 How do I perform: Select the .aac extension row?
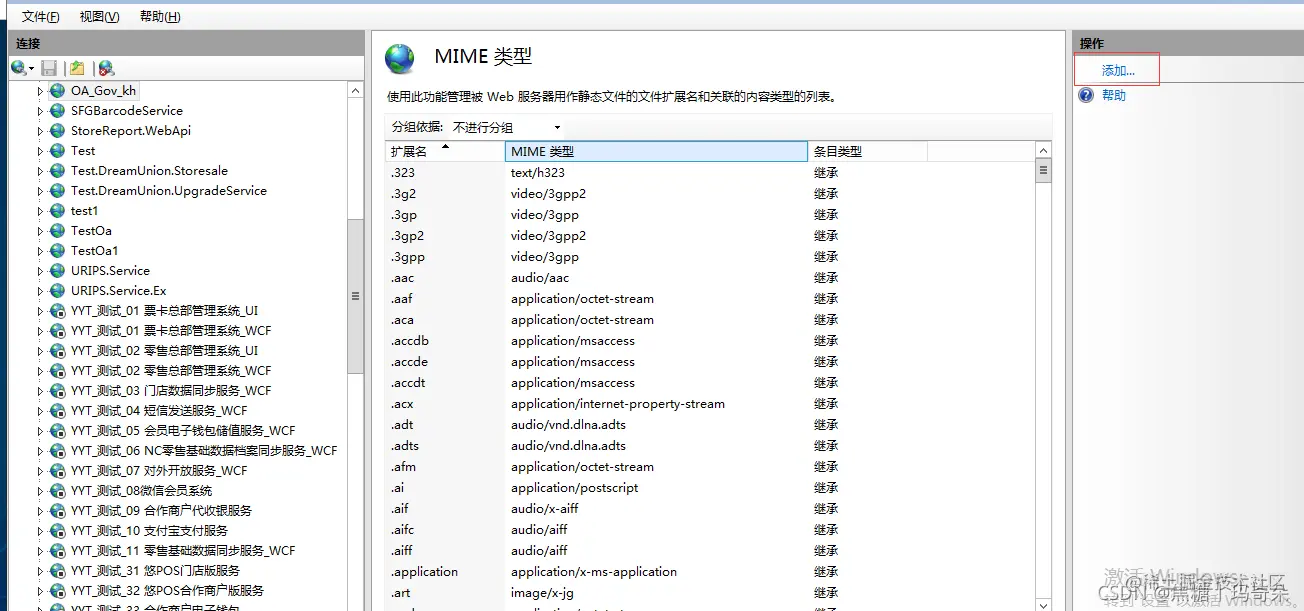point(711,277)
